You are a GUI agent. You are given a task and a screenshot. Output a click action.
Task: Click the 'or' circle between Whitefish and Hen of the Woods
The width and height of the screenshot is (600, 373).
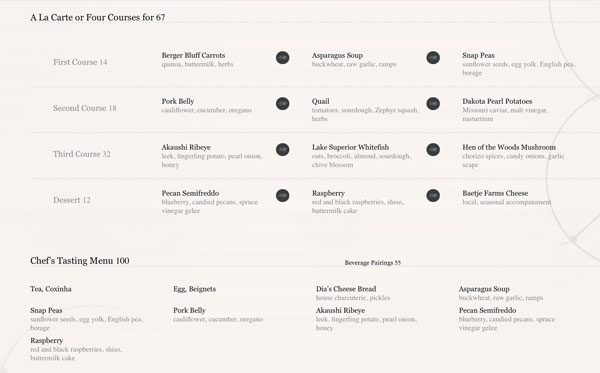point(433,149)
